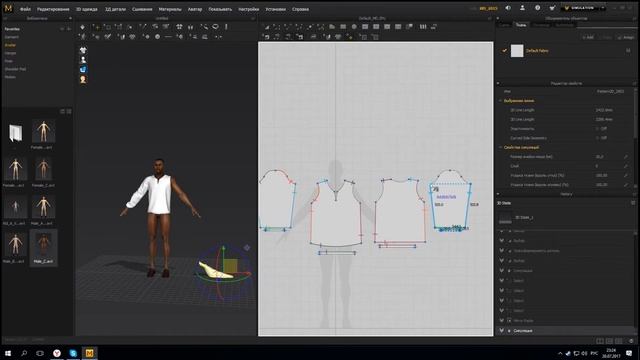The width and height of the screenshot is (640, 360).
Task: Select the Circle pattern tool in 2D toolbar
Action: (x=354, y=27)
